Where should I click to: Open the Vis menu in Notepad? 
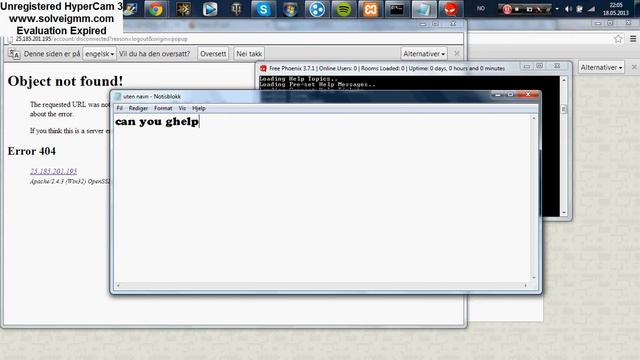click(x=182, y=108)
